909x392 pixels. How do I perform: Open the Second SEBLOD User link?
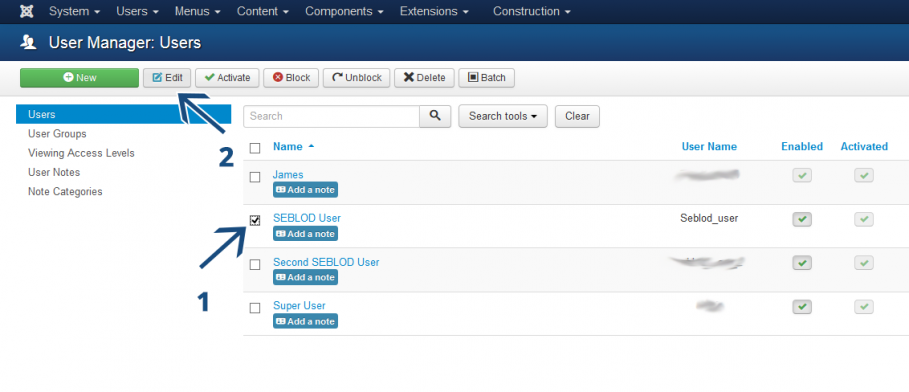(x=326, y=262)
